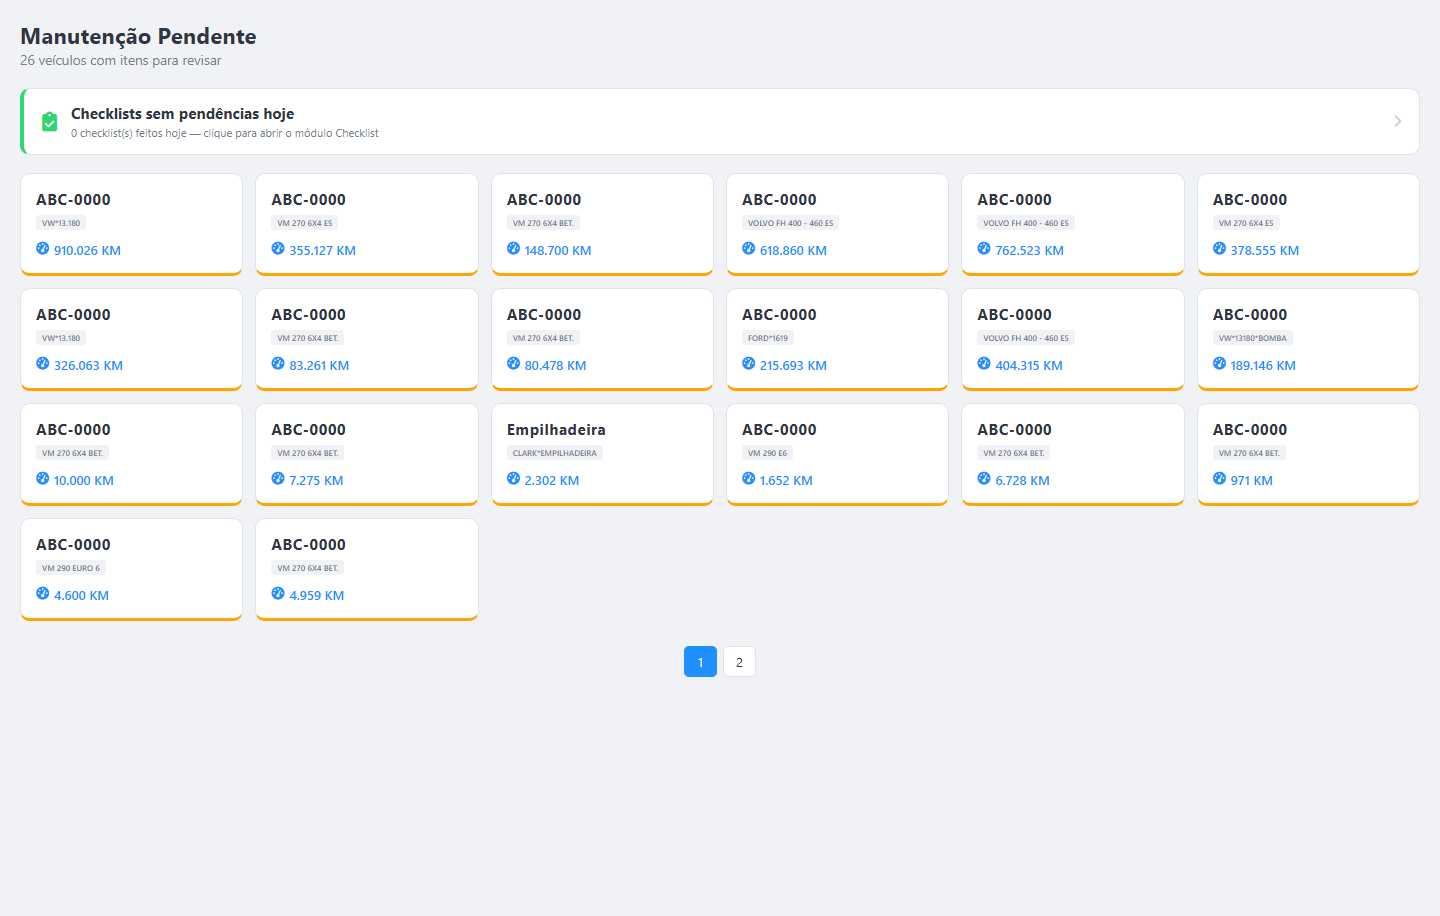Click the Empilhadeira card title
The image size is (1440, 916).
tap(556, 430)
